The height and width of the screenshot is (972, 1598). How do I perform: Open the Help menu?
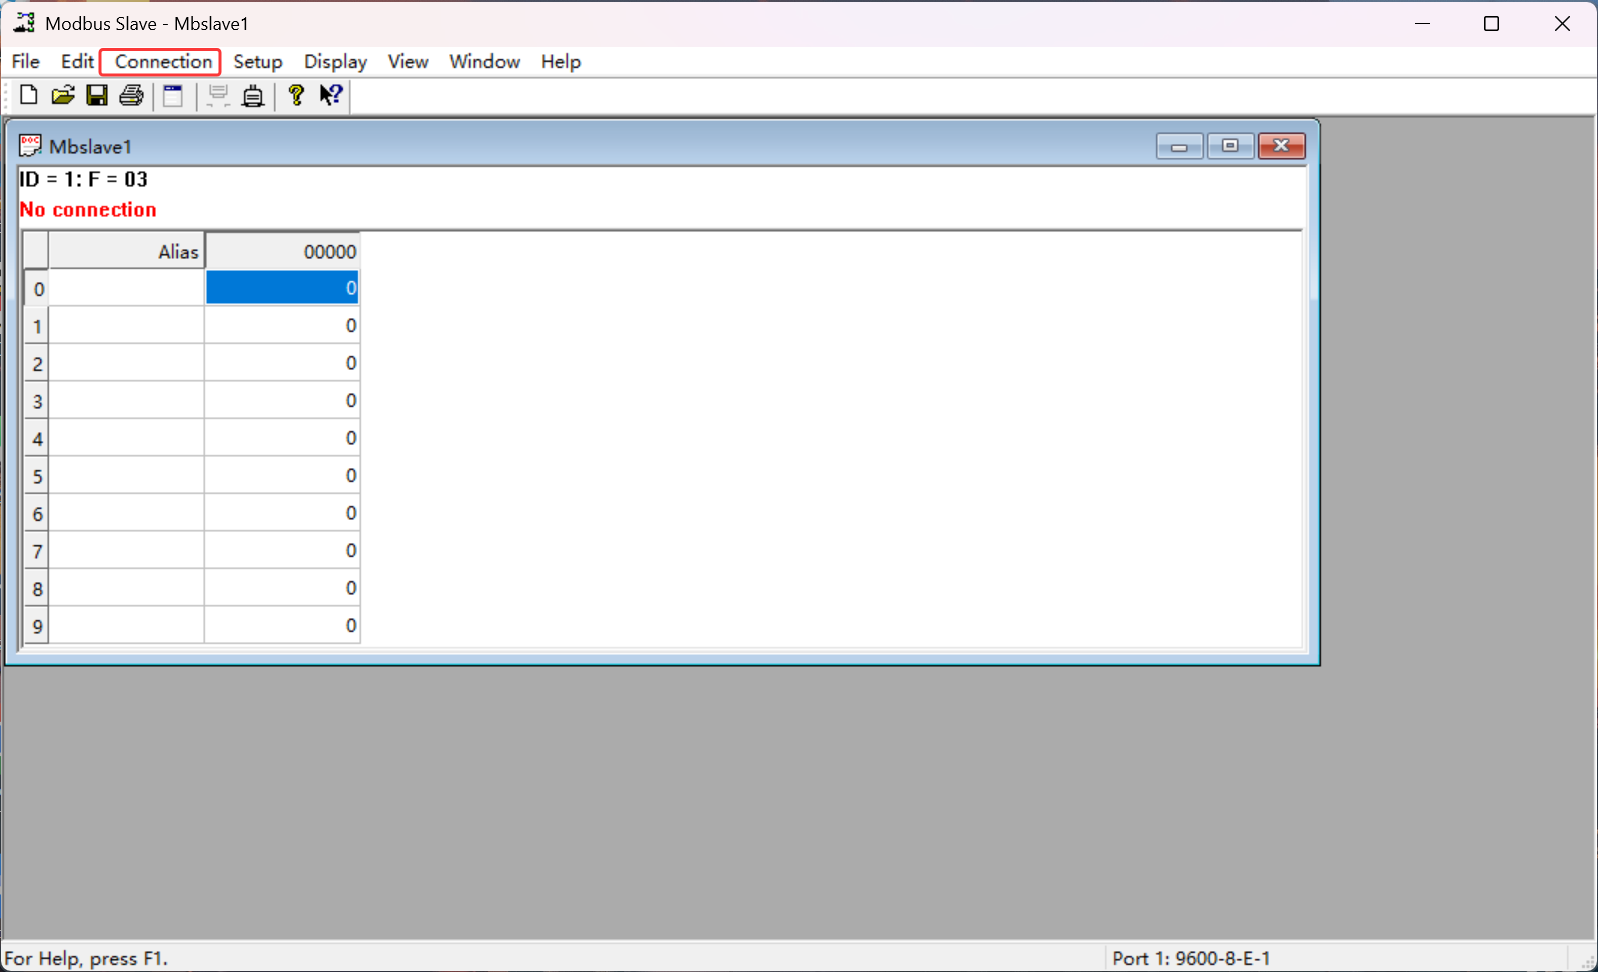561,62
